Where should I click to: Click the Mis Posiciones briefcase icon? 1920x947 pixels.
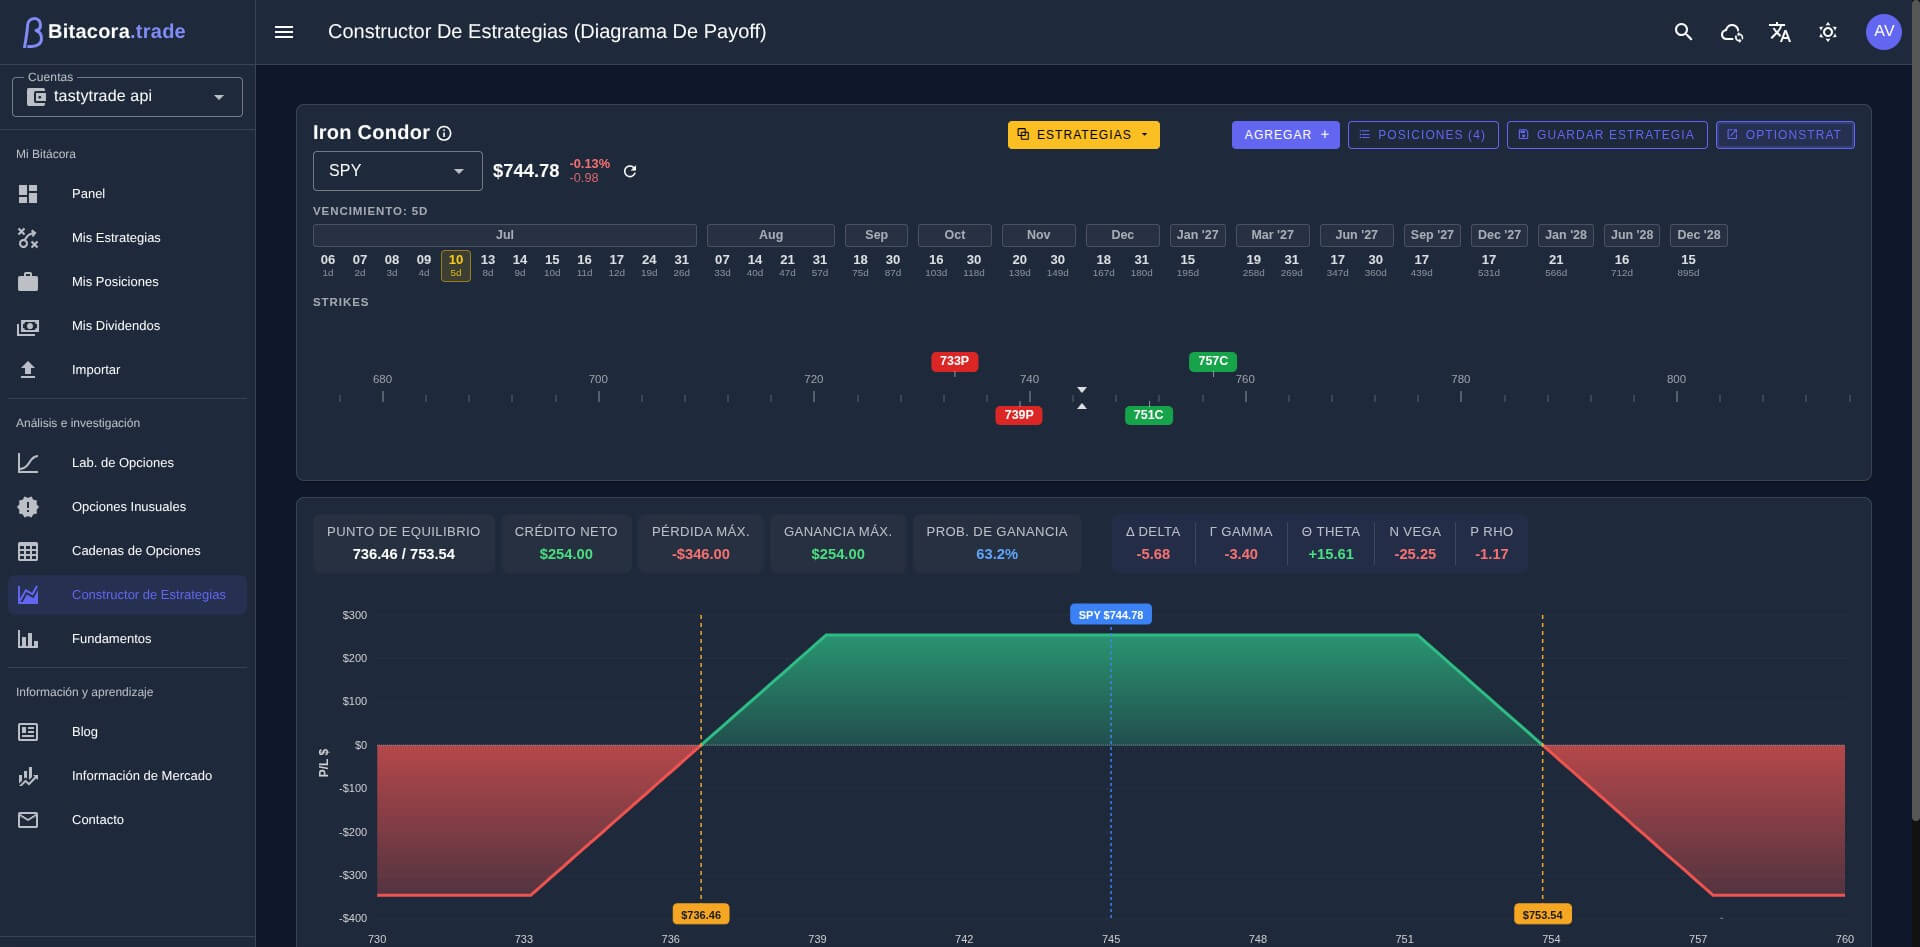[28, 282]
